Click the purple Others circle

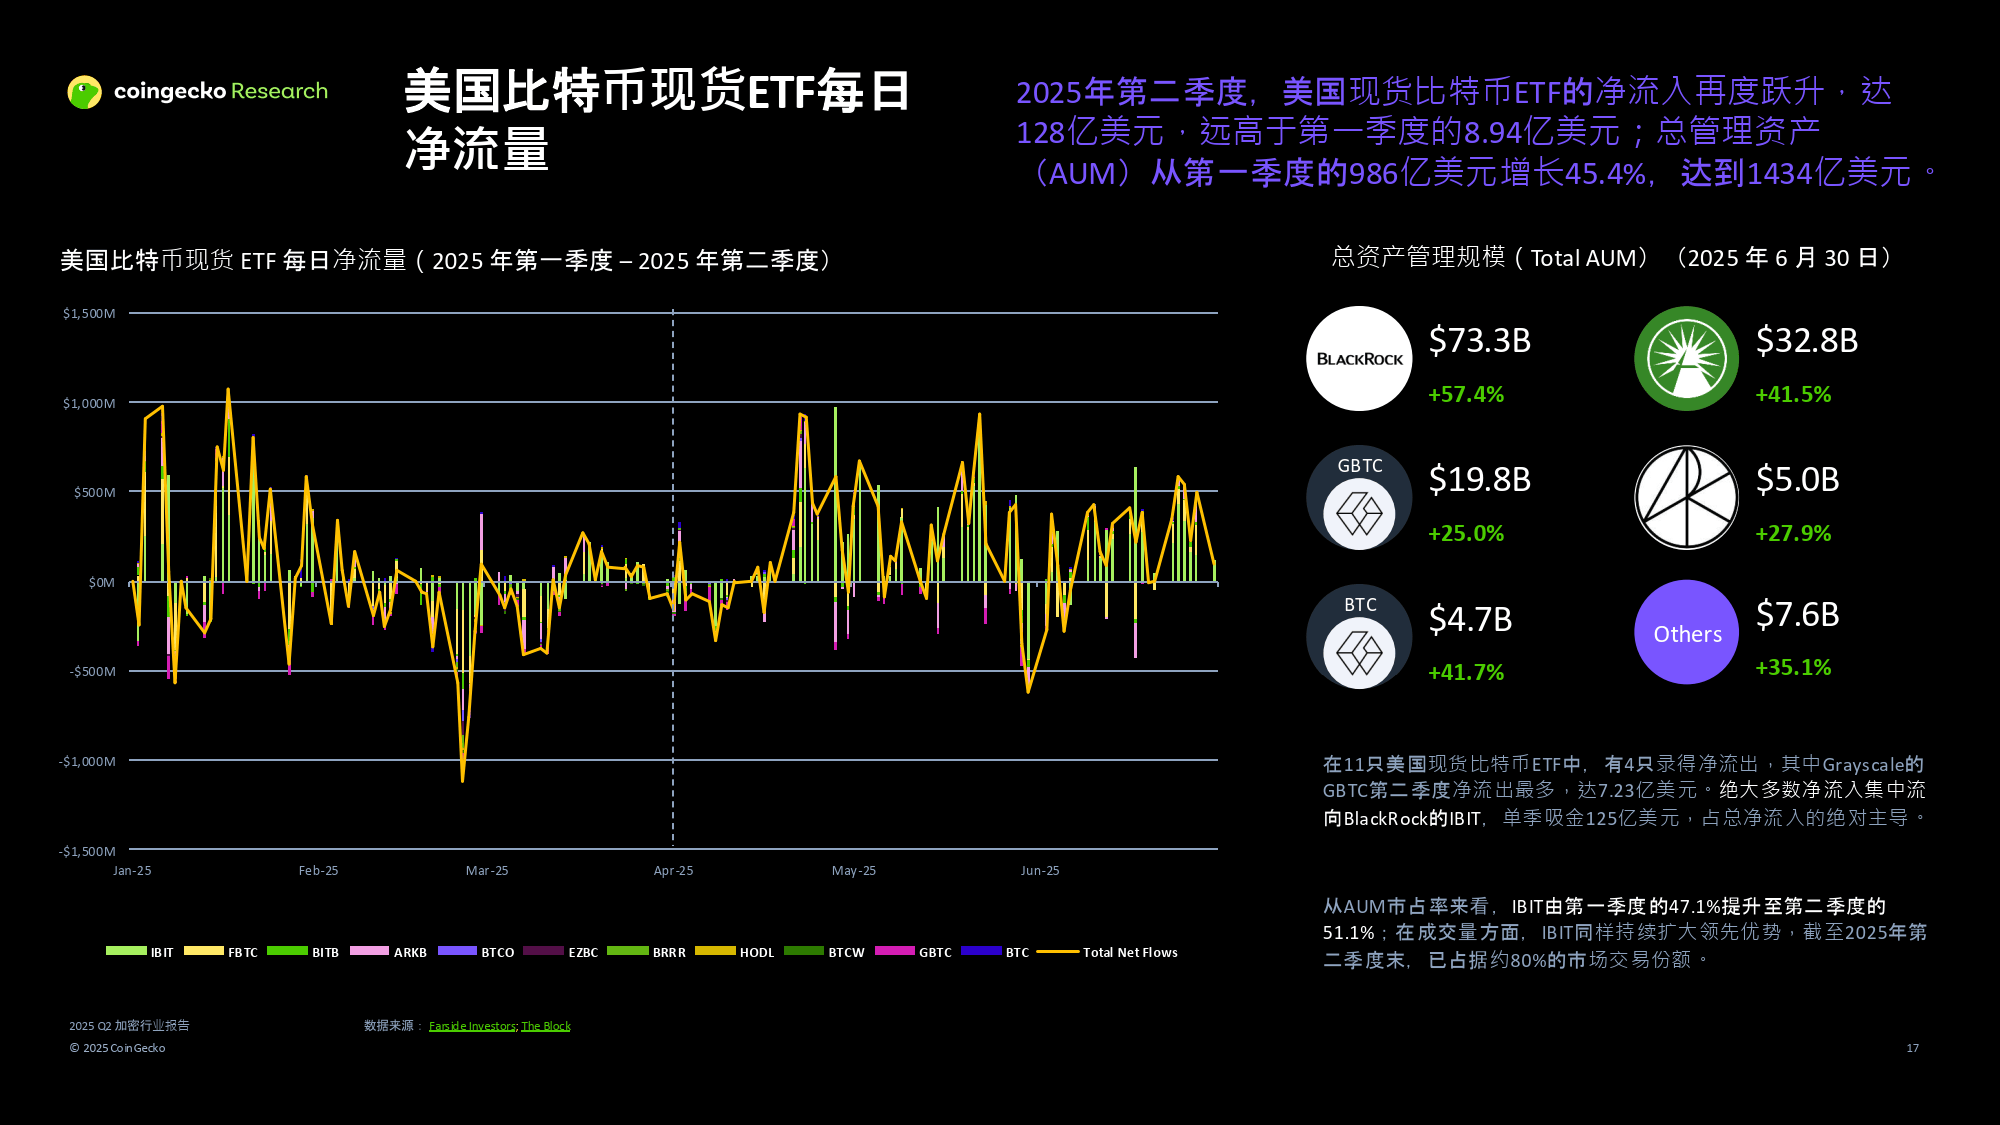pyautogui.click(x=1687, y=633)
